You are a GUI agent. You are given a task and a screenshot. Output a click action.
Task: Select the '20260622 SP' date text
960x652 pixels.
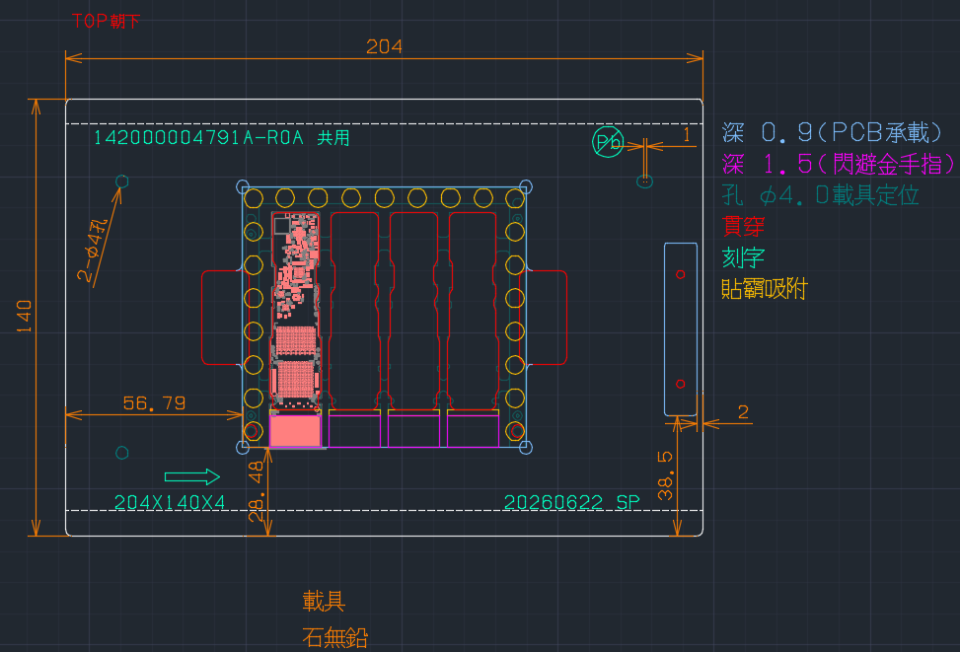coord(571,503)
